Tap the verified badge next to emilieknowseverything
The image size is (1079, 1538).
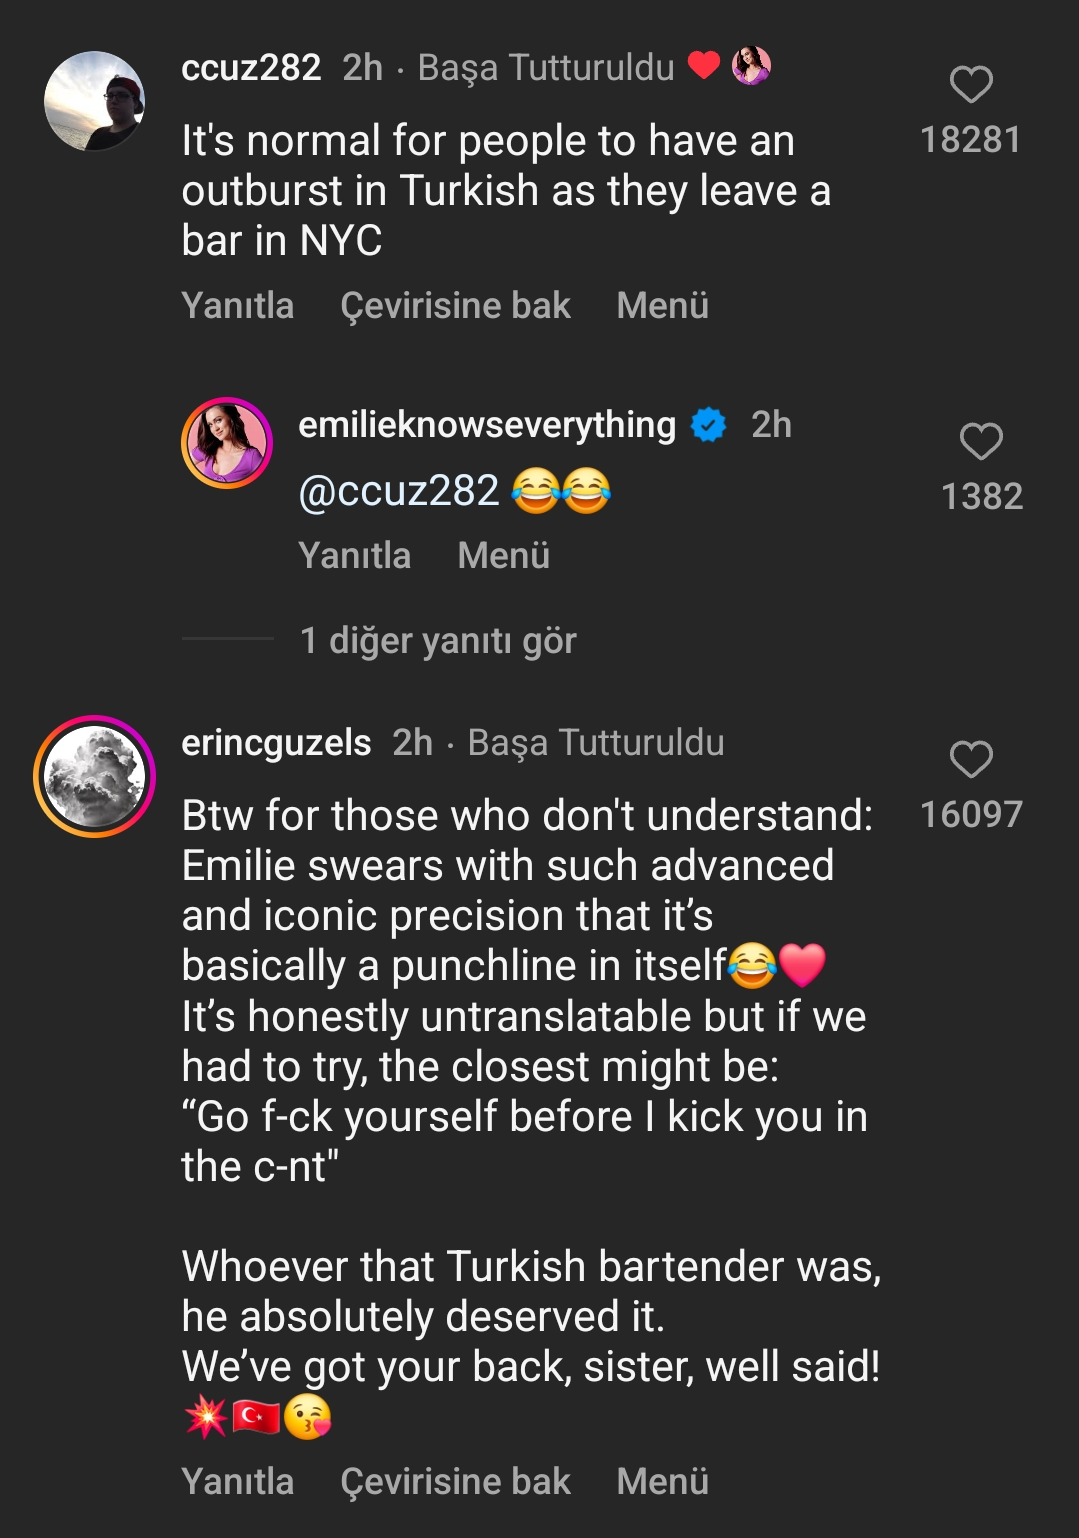click(x=709, y=425)
